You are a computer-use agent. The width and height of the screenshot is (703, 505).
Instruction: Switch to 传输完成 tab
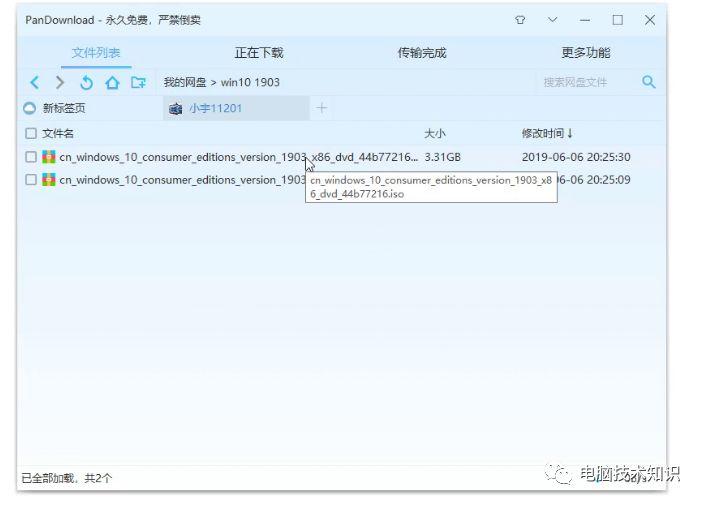pyautogui.click(x=422, y=53)
